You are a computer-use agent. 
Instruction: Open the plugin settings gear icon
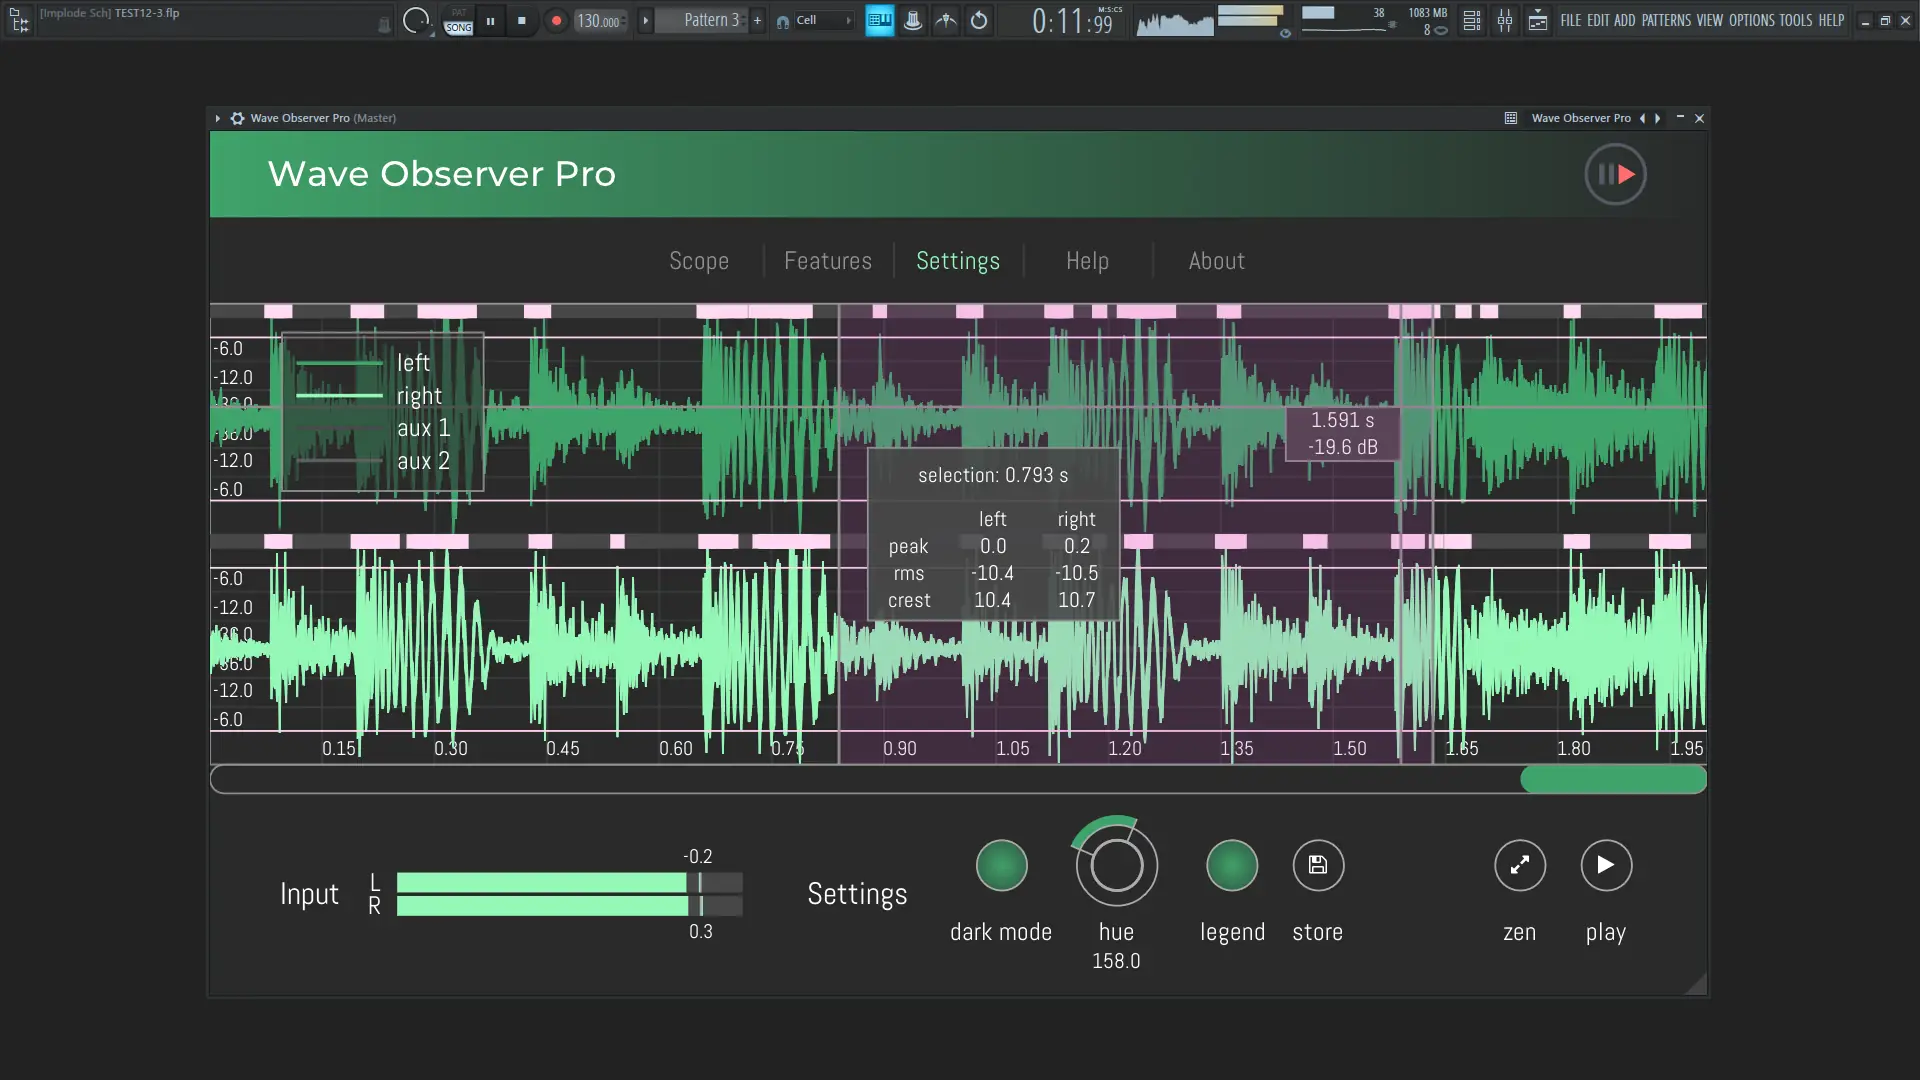[237, 118]
